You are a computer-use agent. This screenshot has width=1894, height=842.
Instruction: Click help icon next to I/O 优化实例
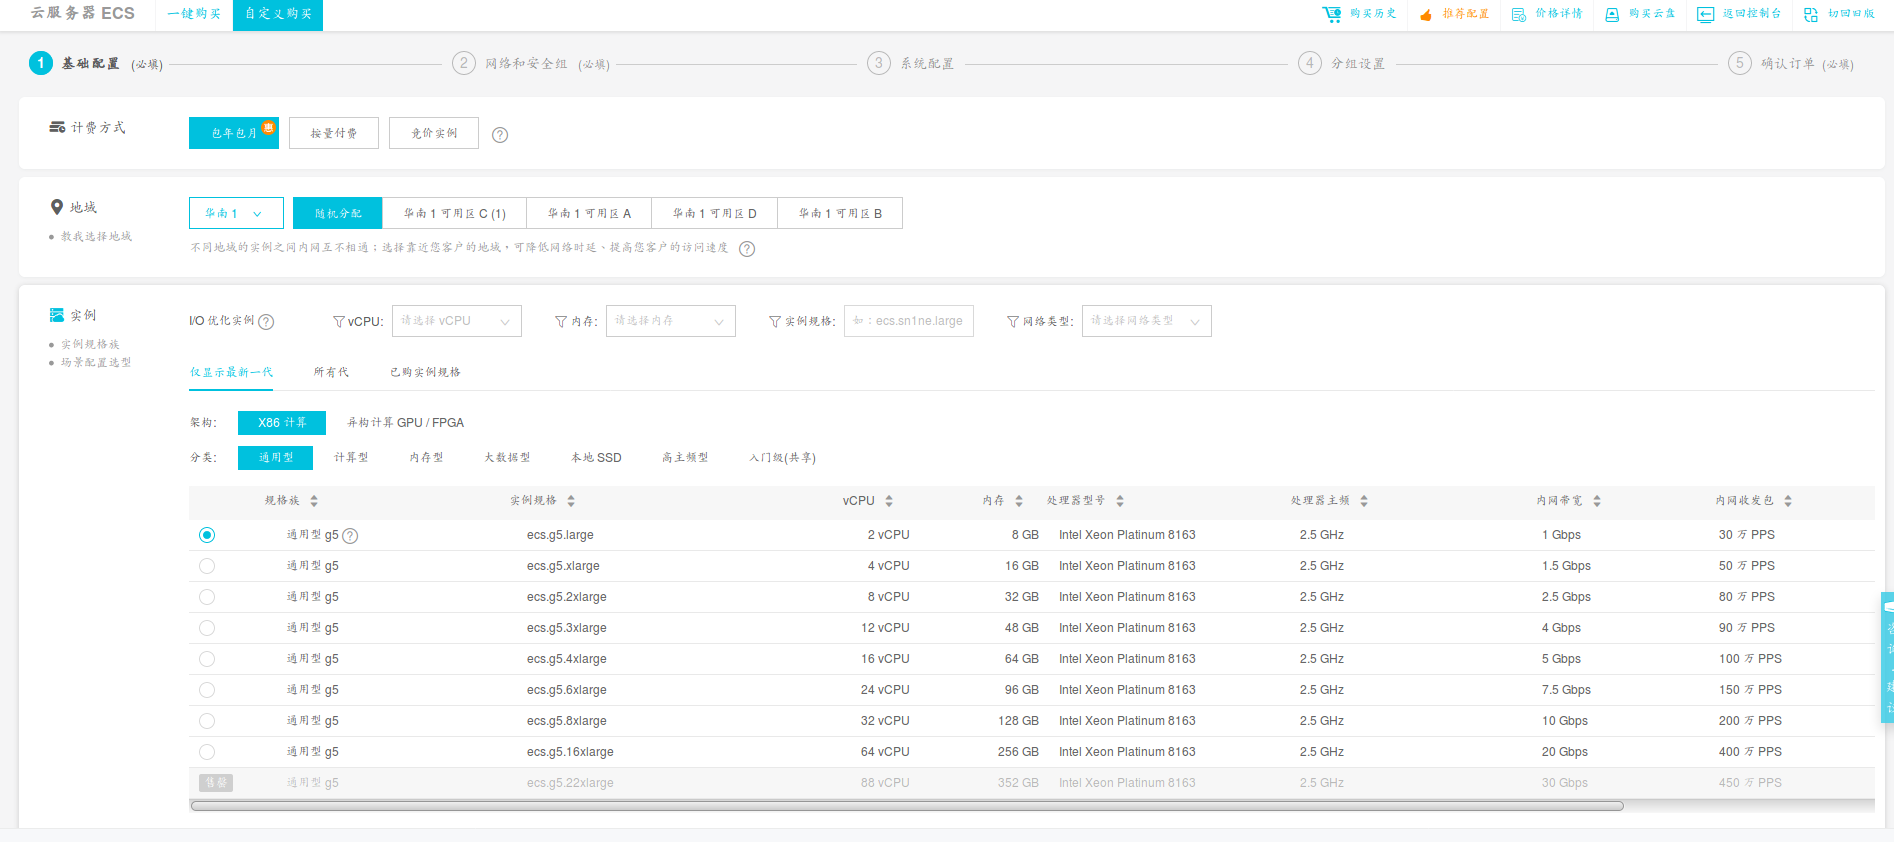266,322
